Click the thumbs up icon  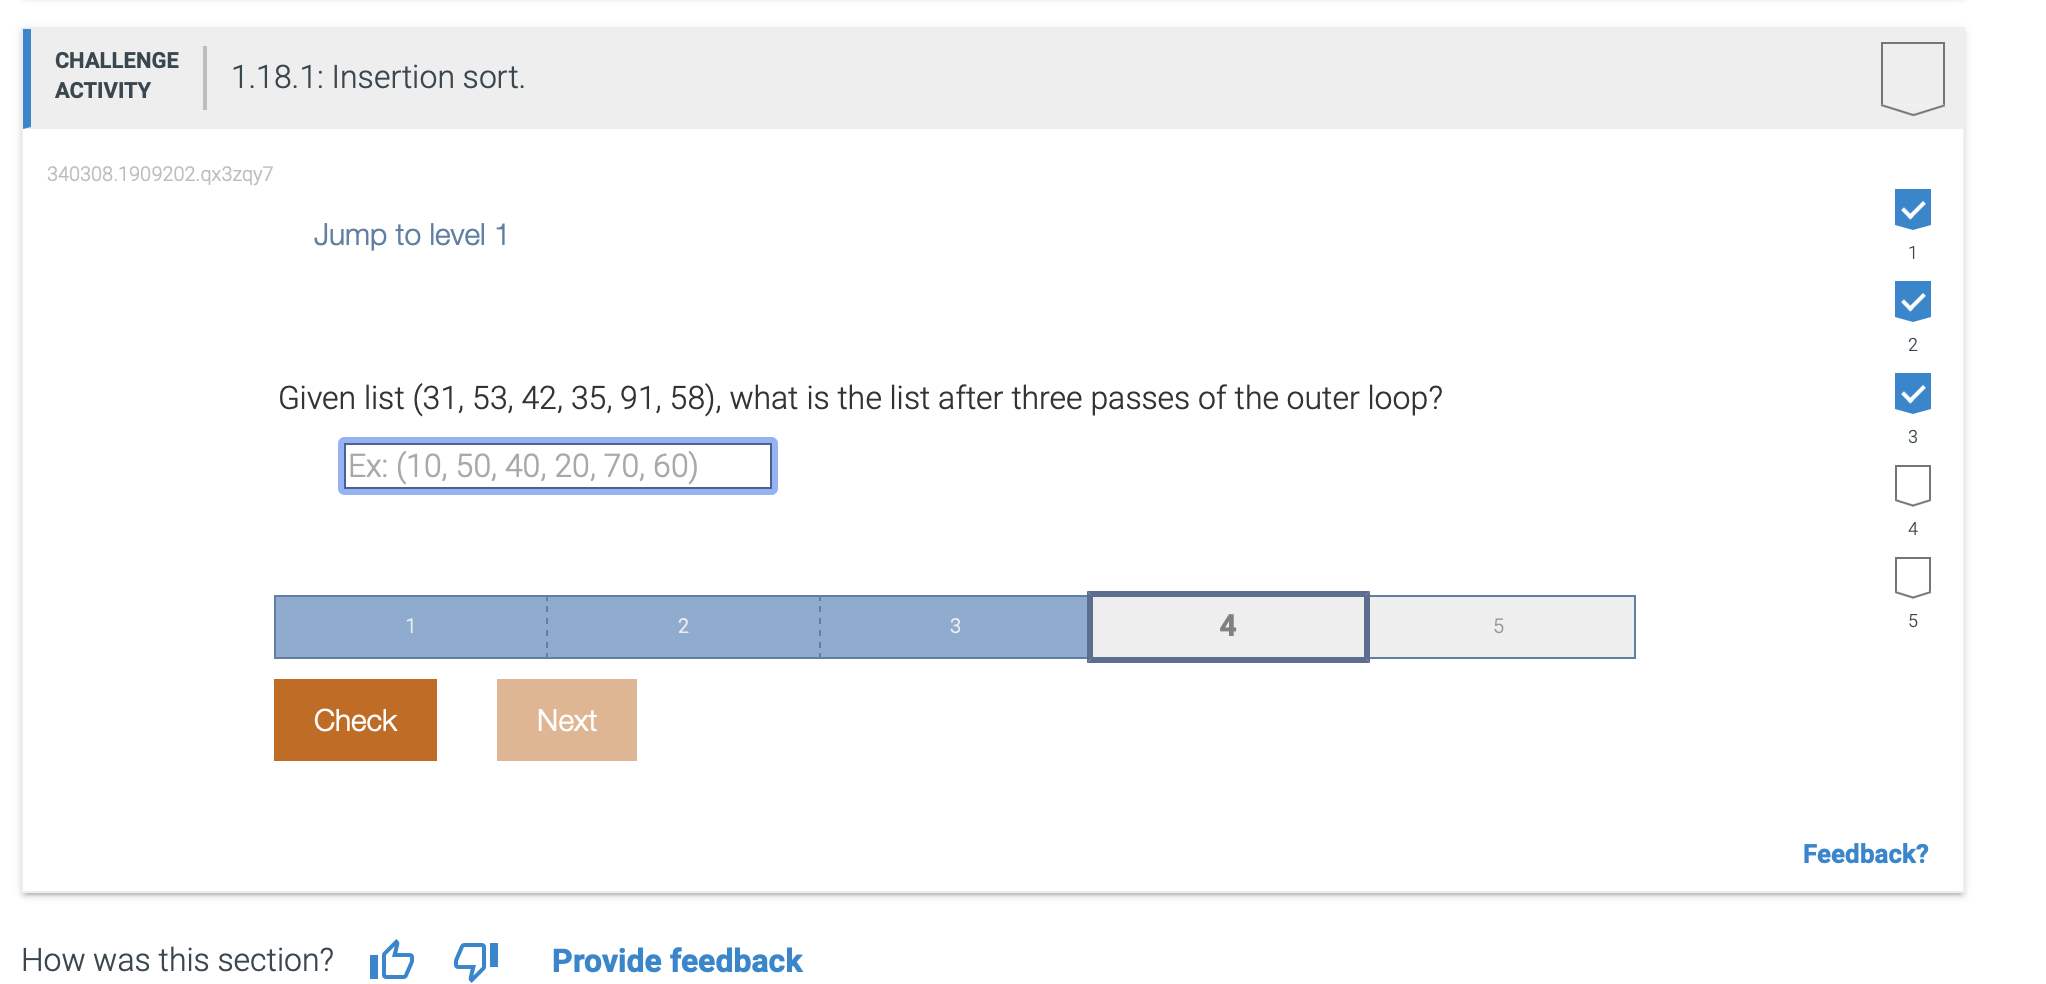click(x=390, y=960)
